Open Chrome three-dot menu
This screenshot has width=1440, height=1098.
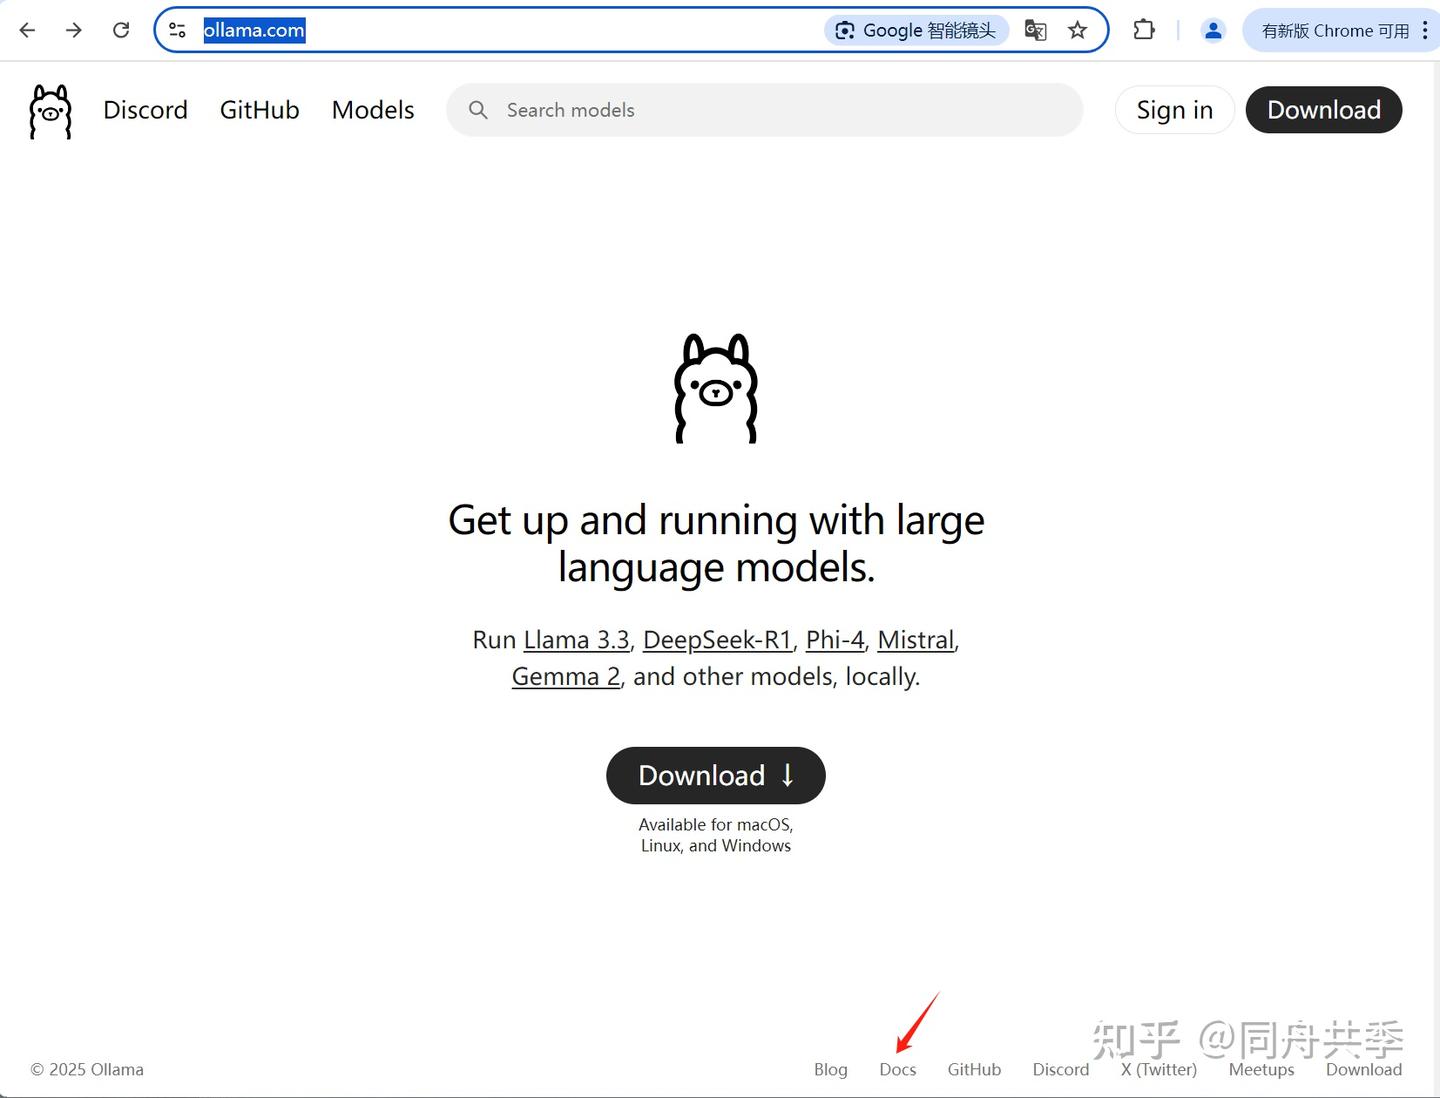coord(1424,30)
